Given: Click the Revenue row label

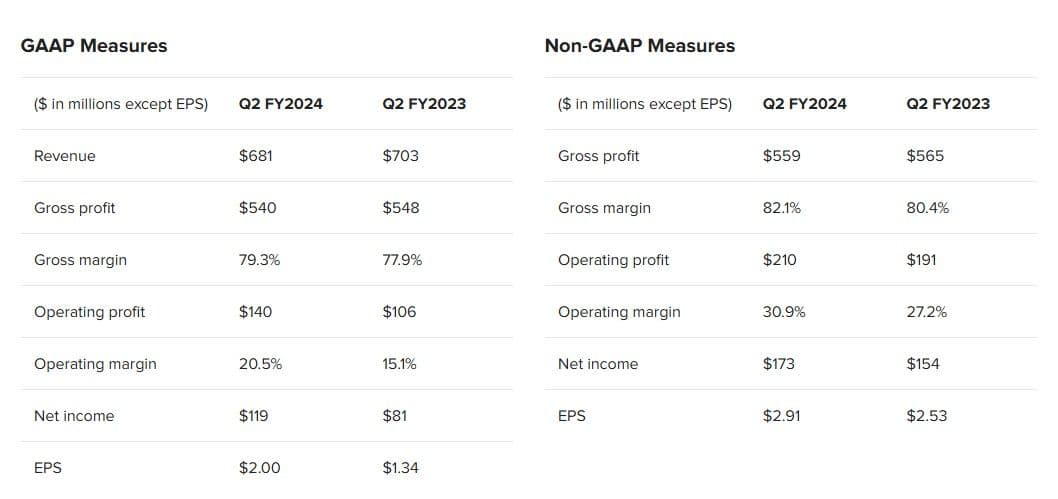Looking at the screenshot, I should (x=65, y=156).
